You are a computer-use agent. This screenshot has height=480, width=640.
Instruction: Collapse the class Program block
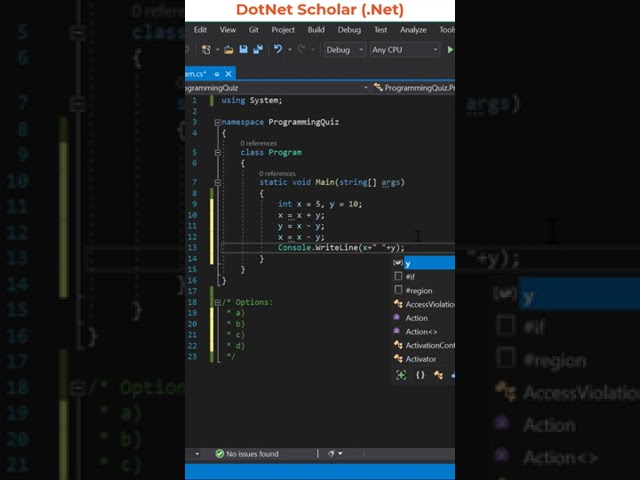(x=218, y=152)
